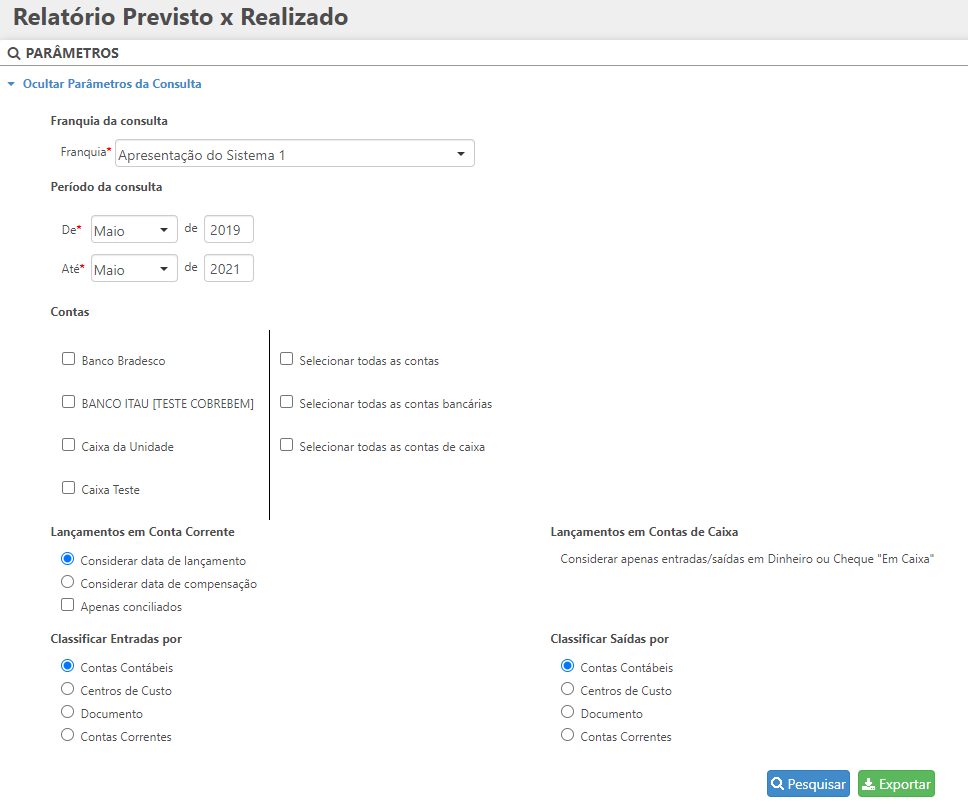Check Selecionar todas as contas bancárias
968x802 pixels.
(287, 402)
